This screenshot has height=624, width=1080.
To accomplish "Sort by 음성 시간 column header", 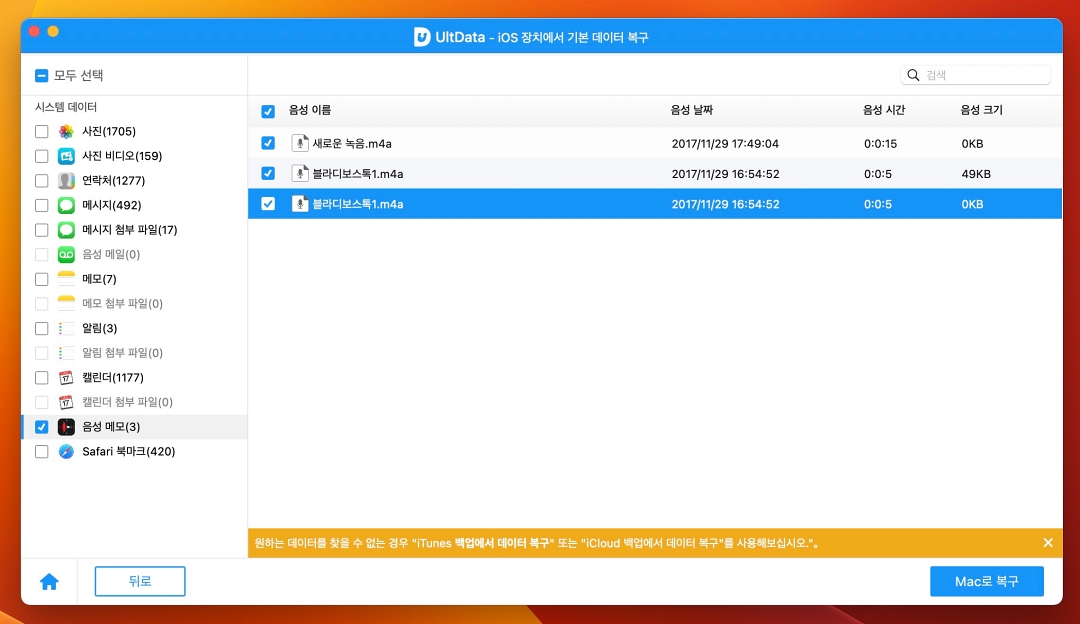I will click(x=884, y=110).
